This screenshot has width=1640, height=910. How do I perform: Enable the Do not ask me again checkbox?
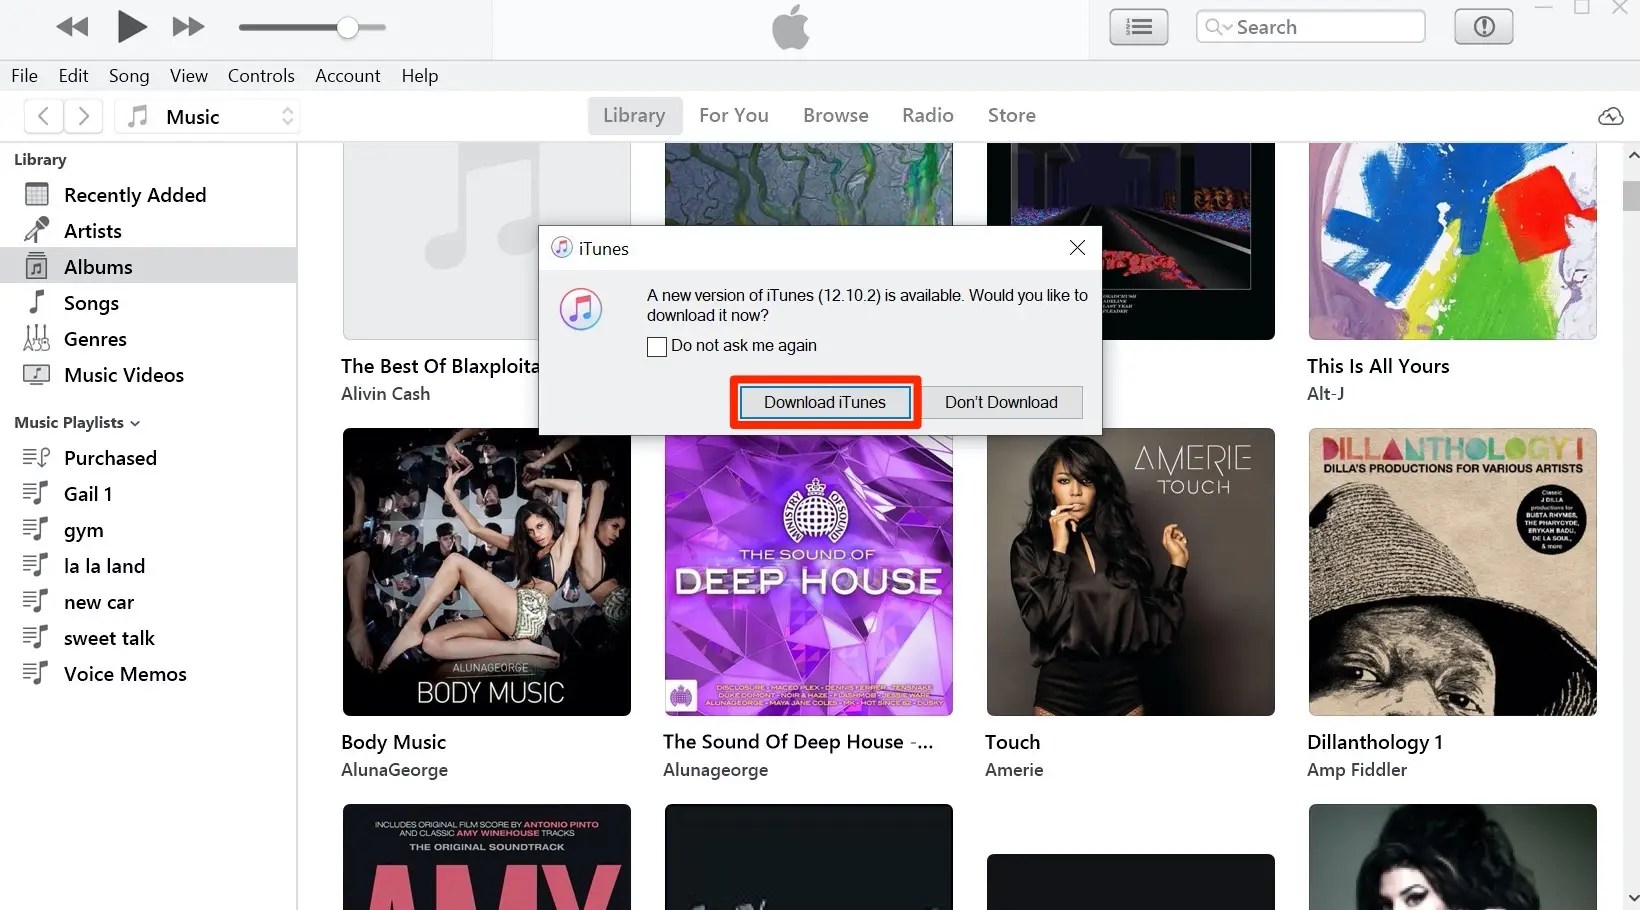coord(657,347)
